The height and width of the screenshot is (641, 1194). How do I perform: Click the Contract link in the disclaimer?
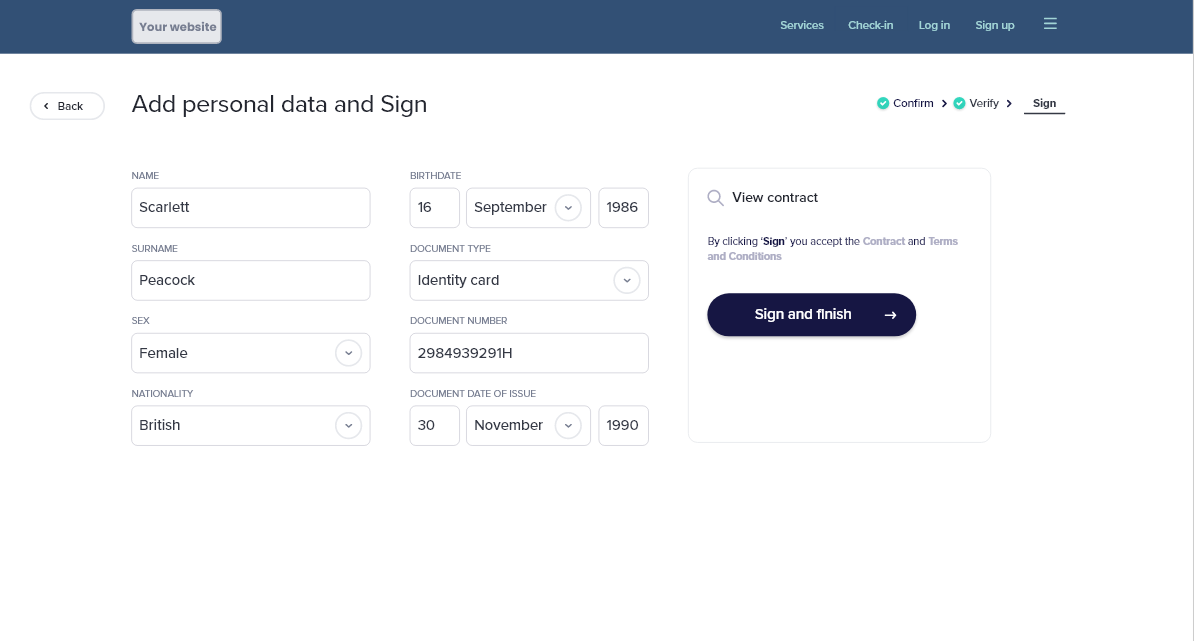(x=883, y=241)
